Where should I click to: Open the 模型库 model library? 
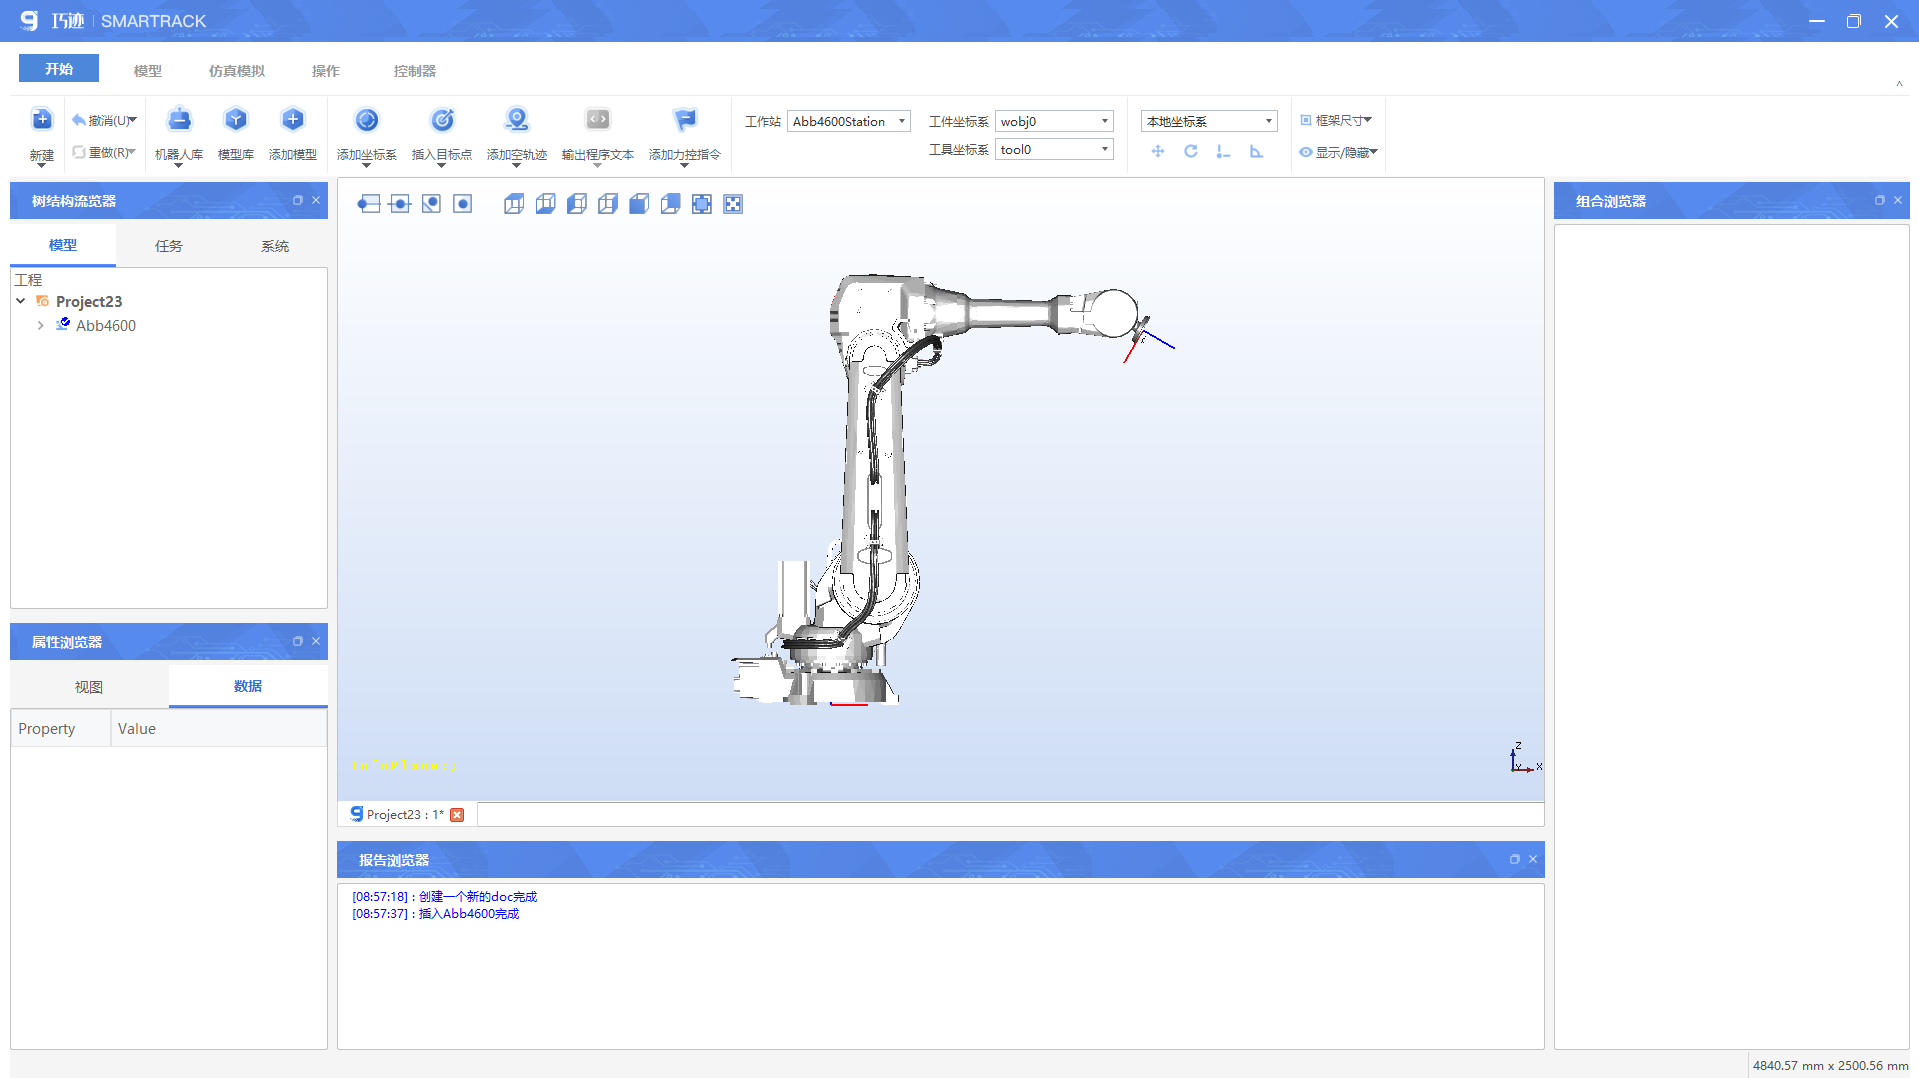[235, 120]
